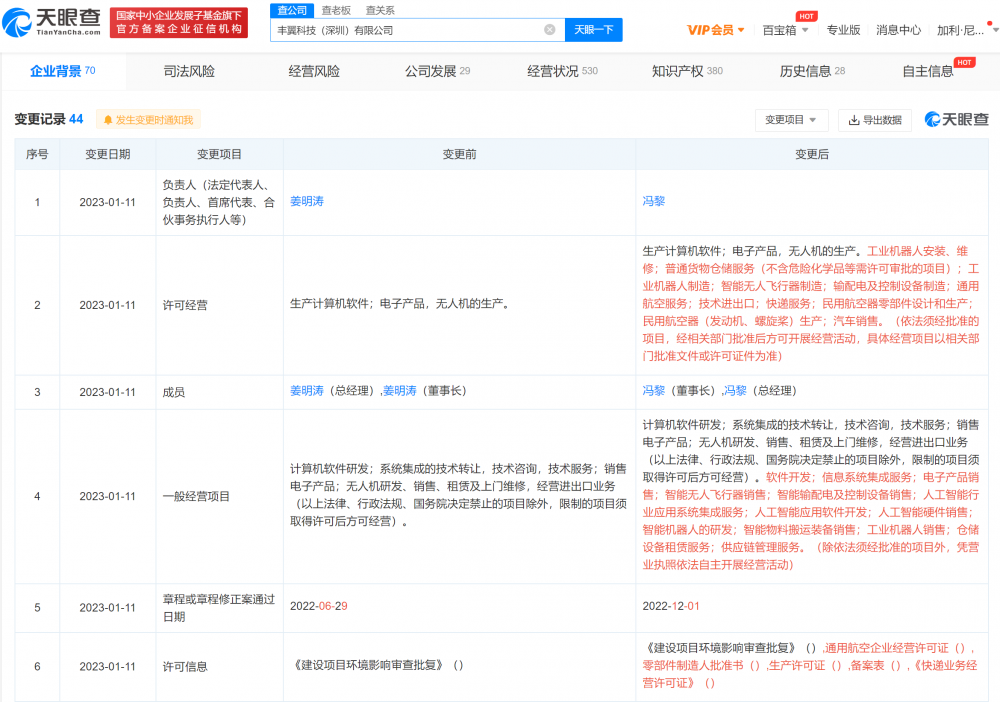The height and width of the screenshot is (702, 1000).
Task: Click the 负责人（法定代表人 cell in row 1
Action: [219, 202]
